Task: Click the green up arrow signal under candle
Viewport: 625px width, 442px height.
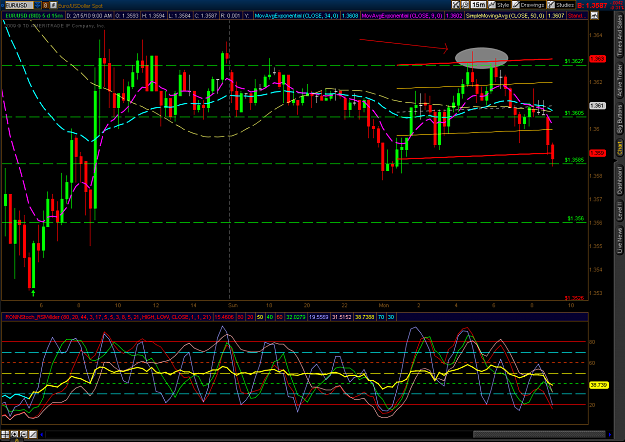Action: 33,293
